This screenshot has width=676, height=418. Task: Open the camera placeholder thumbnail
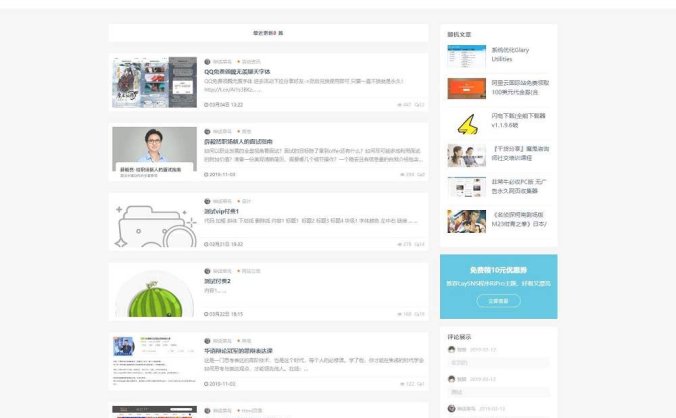point(154,221)
